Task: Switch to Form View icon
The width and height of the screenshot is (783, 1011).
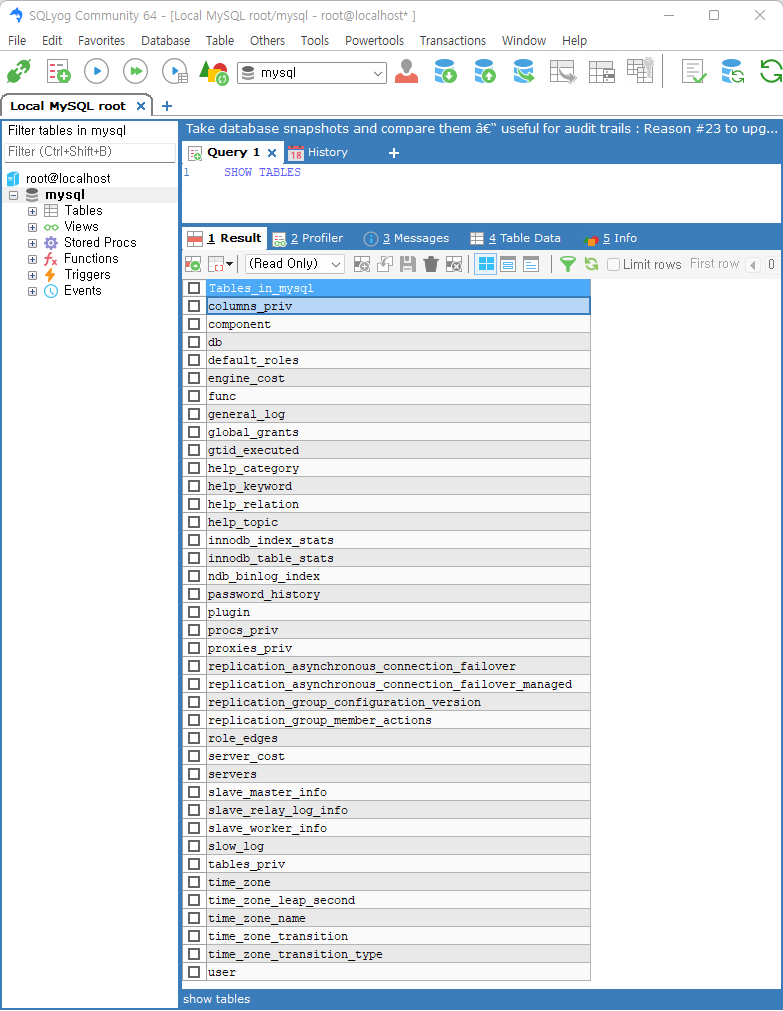Action: click(508, 264)
